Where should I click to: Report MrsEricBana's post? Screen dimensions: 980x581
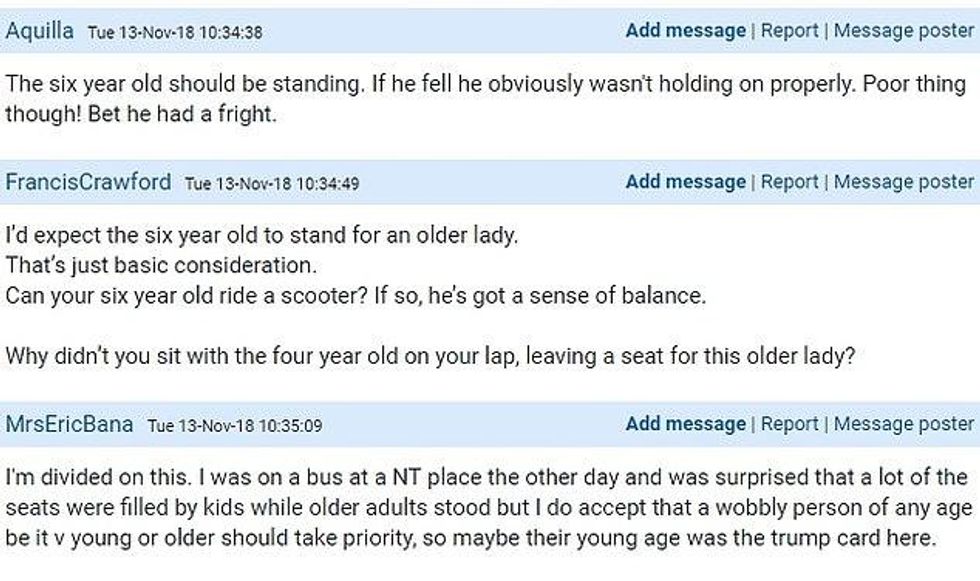pyautogui.click(x=789, y=424)
